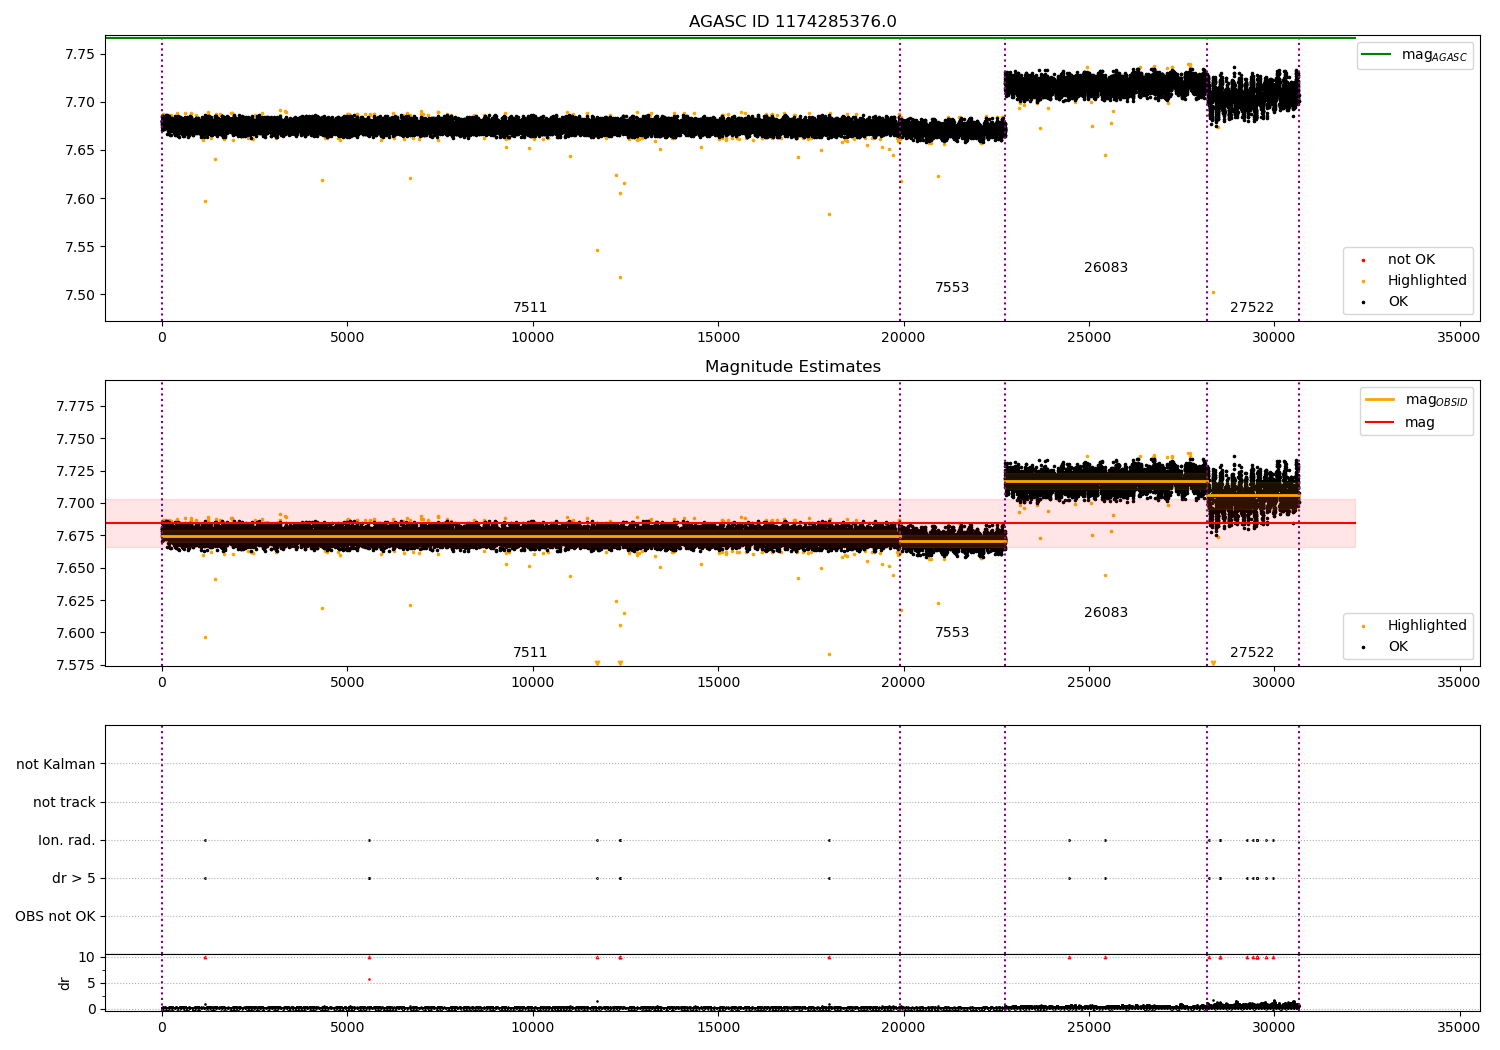Click the 'dr' axis label in the bottom plot
Viewport: 1500px width, 1050px height.
pos(65,983)
